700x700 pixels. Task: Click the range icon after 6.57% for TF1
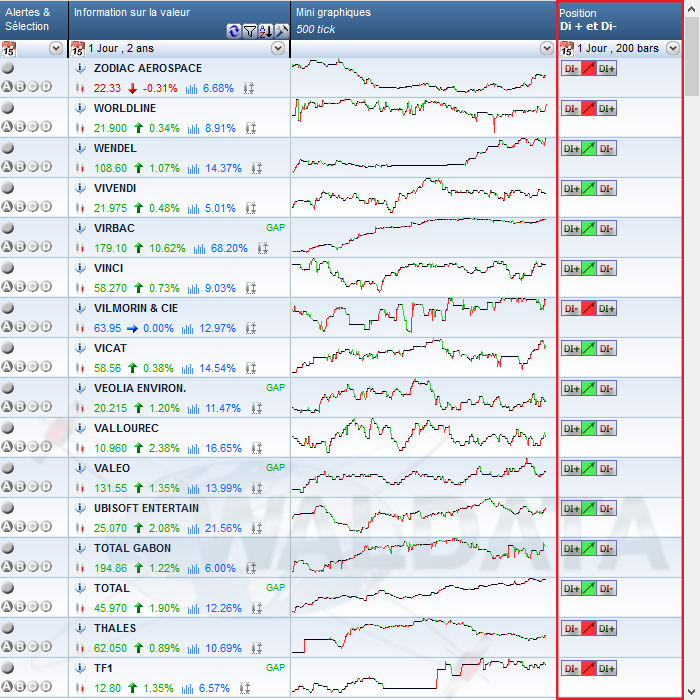(x=245, y=688)
